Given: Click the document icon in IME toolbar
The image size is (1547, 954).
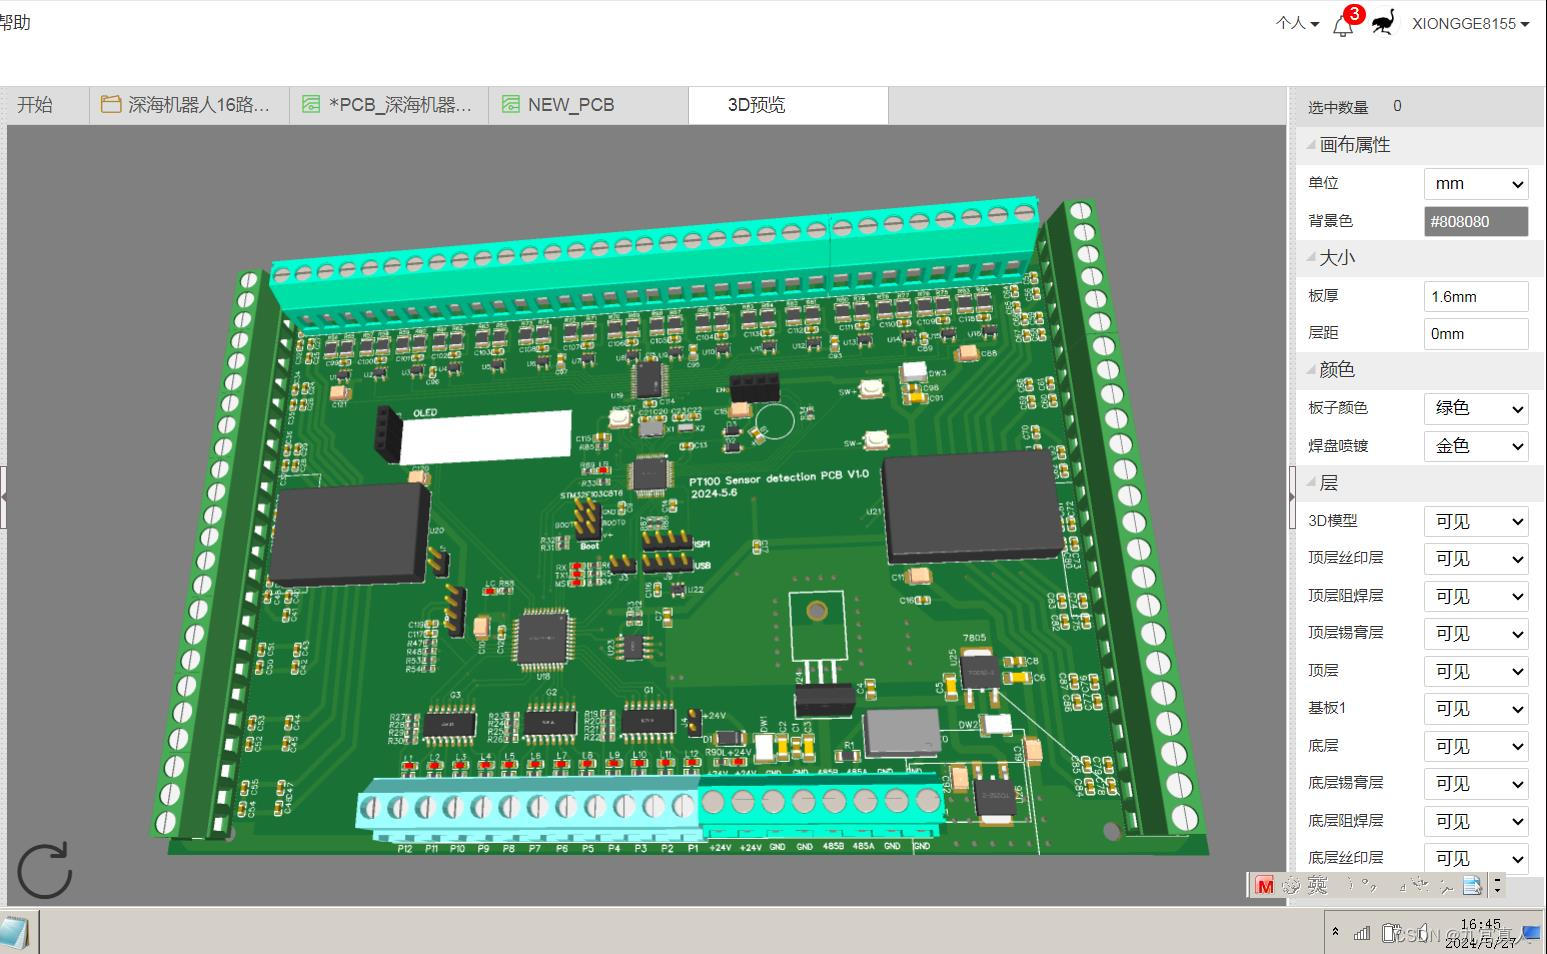Looking at the screenshot, I should [x=1472, y=885].
